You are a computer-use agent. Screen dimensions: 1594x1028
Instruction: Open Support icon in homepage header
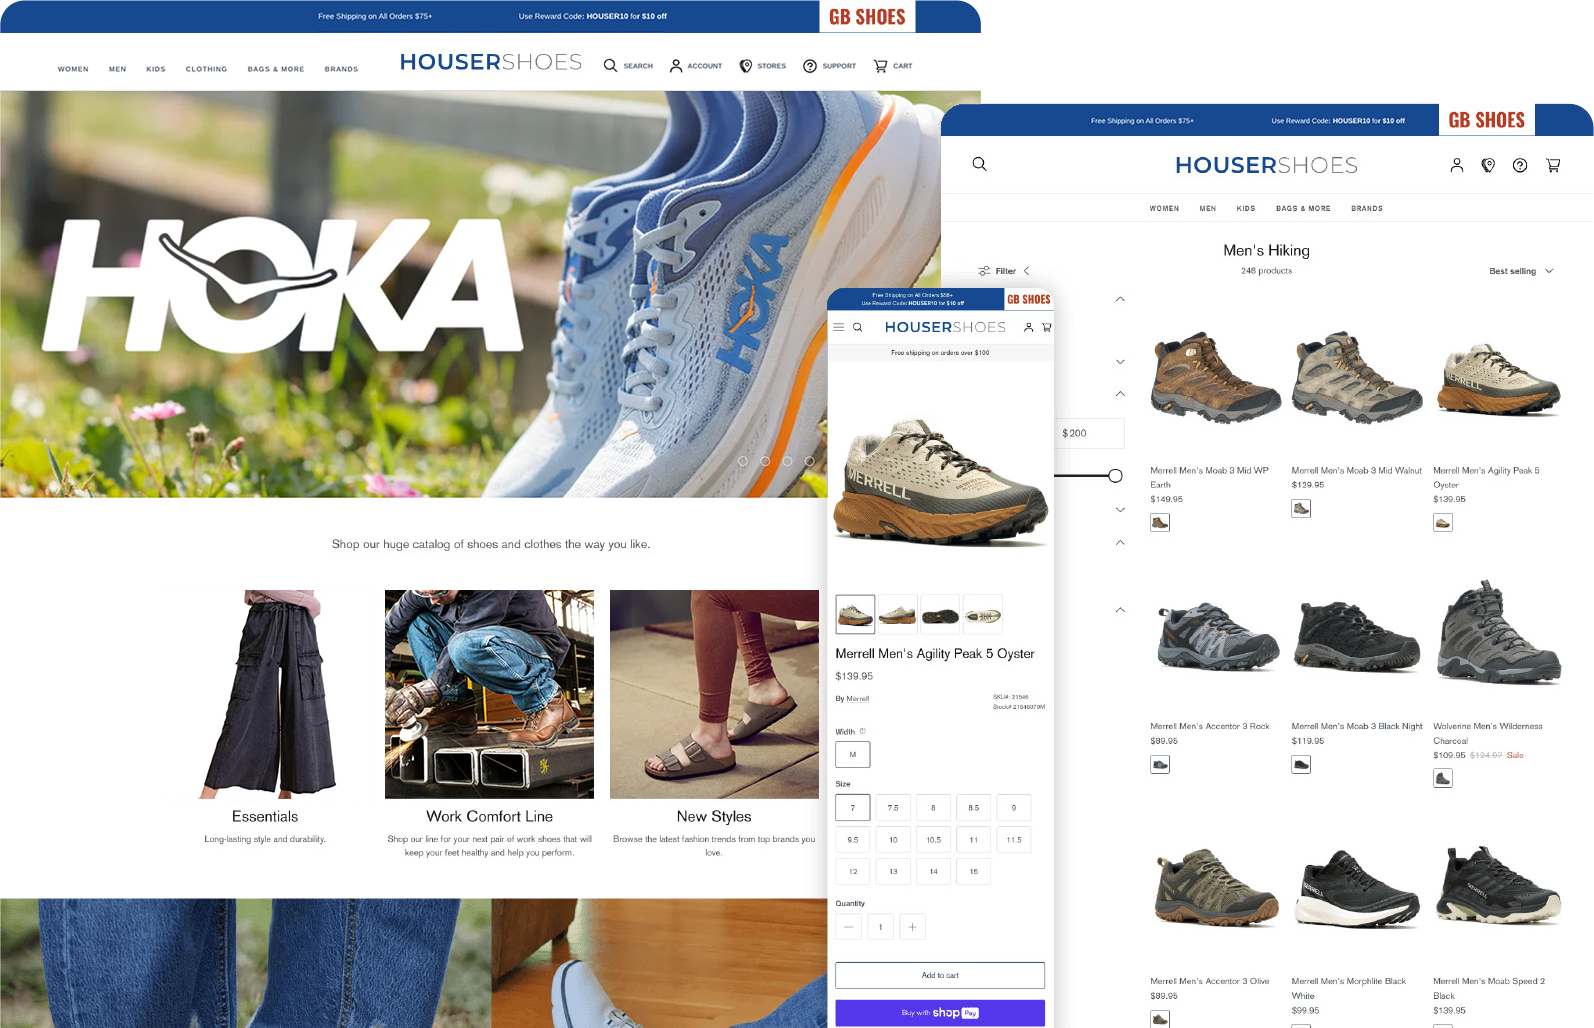(x=829, y=66)
